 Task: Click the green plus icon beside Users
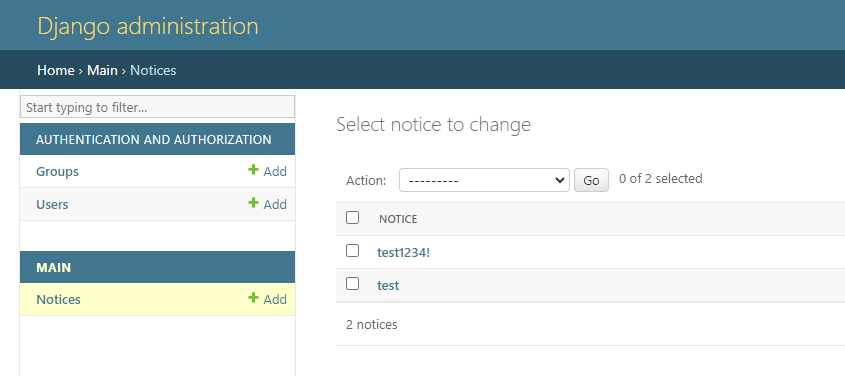click(x=253, y=203)
